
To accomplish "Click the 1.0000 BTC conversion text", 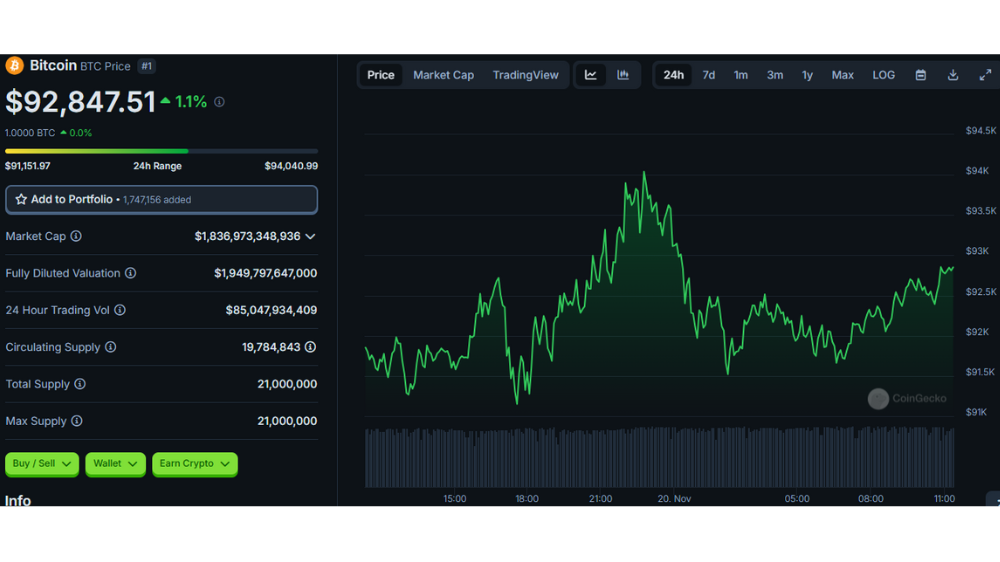I will [x=30, y=133].
